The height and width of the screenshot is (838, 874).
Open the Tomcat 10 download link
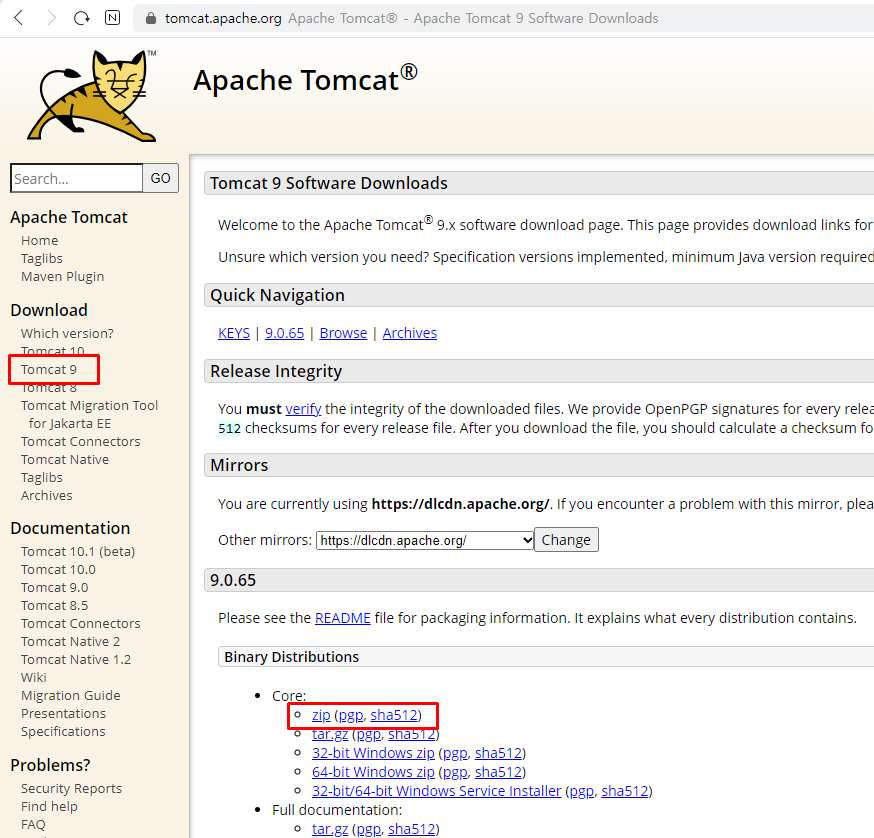click(53, 351)
